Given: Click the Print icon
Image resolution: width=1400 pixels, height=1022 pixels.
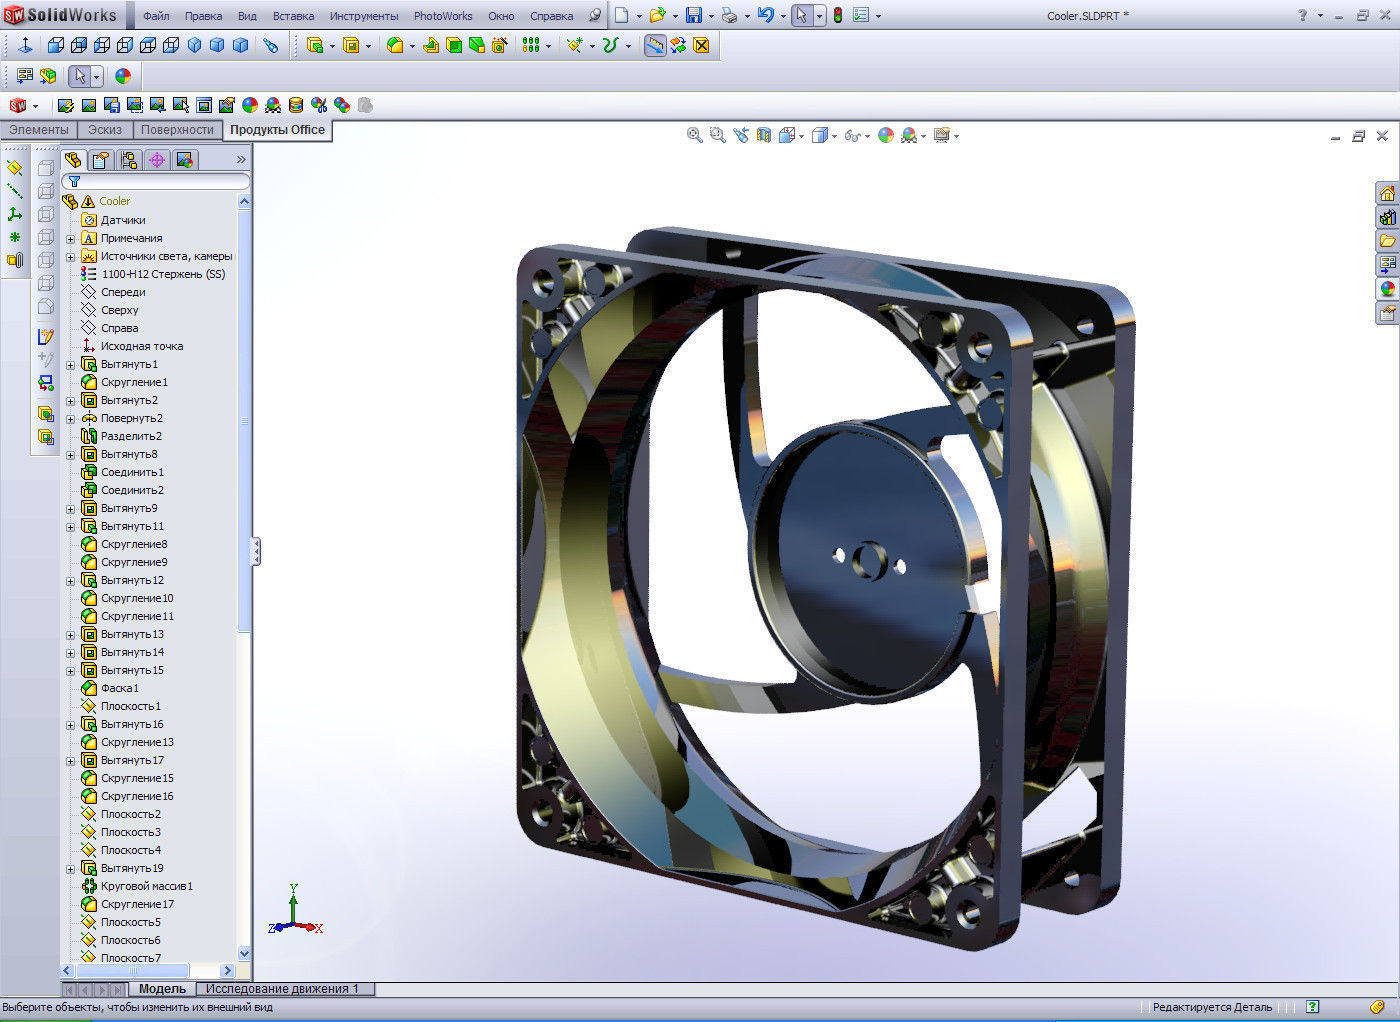Looking at the screenshot, I should [x=729, y=15].
